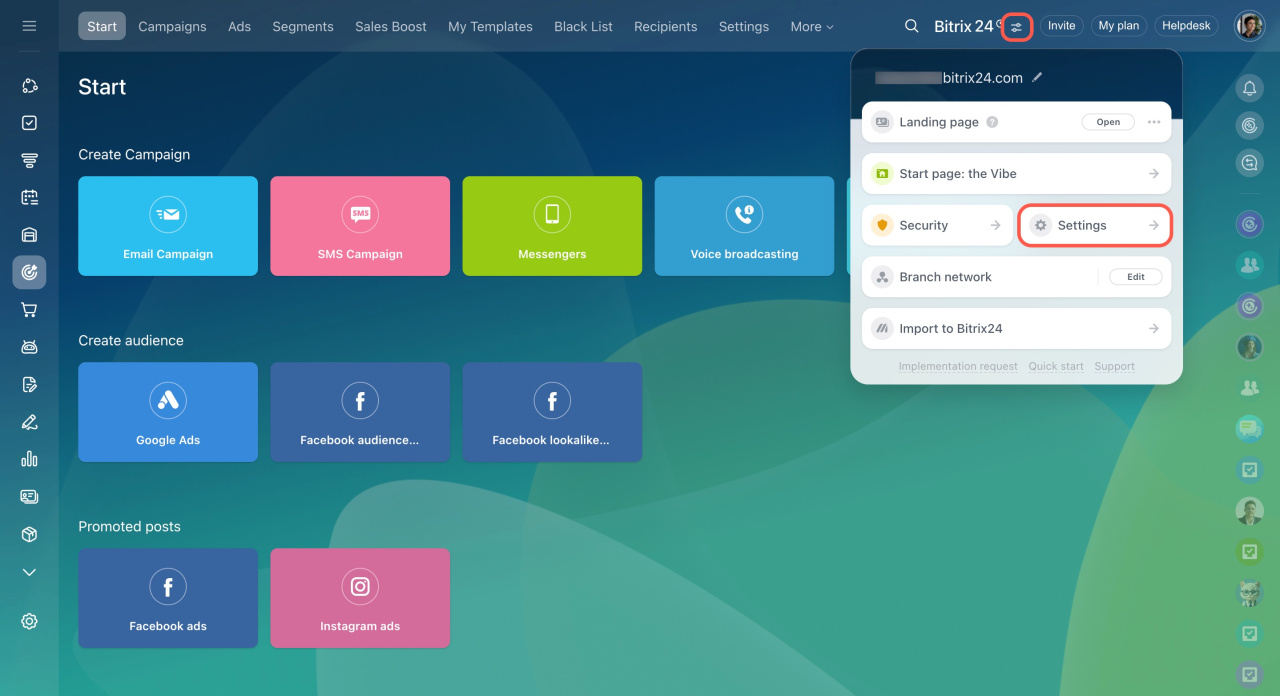This screenshot has height=696, width=1280.
Task: Open the document-with-pencil sidebar icon
Action: (29, 385)
